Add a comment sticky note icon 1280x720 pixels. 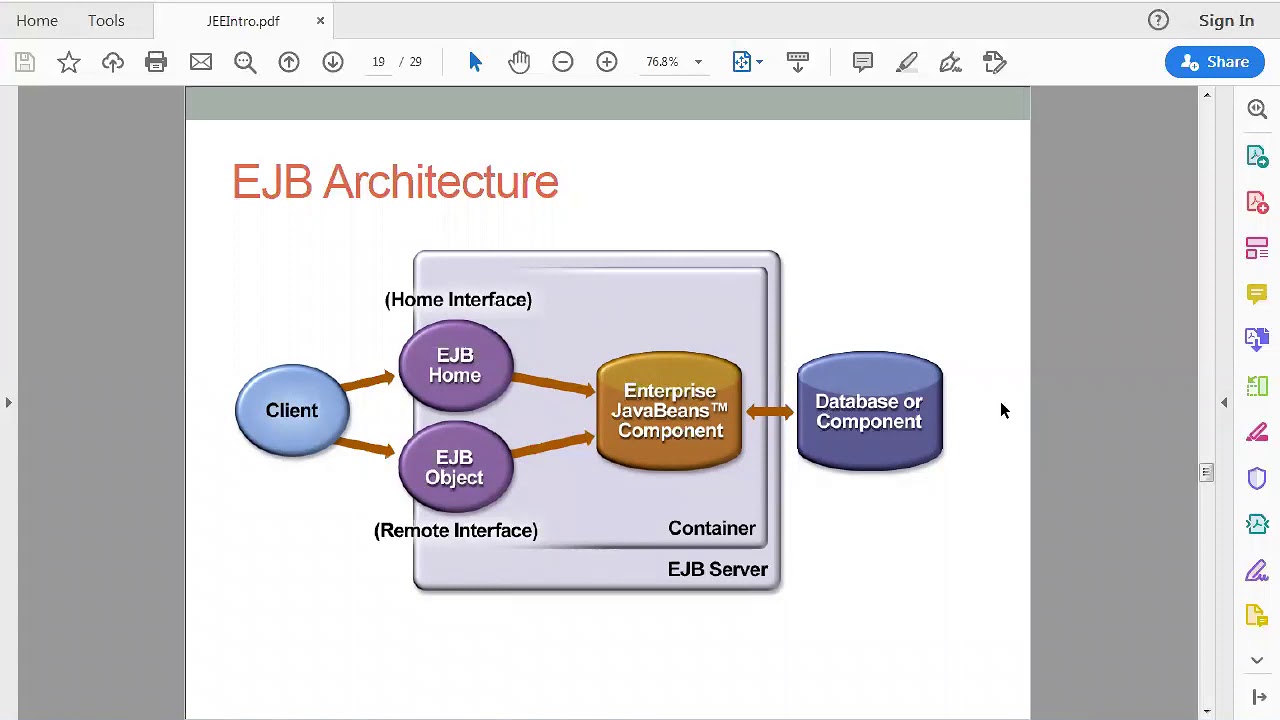[863, 62]
